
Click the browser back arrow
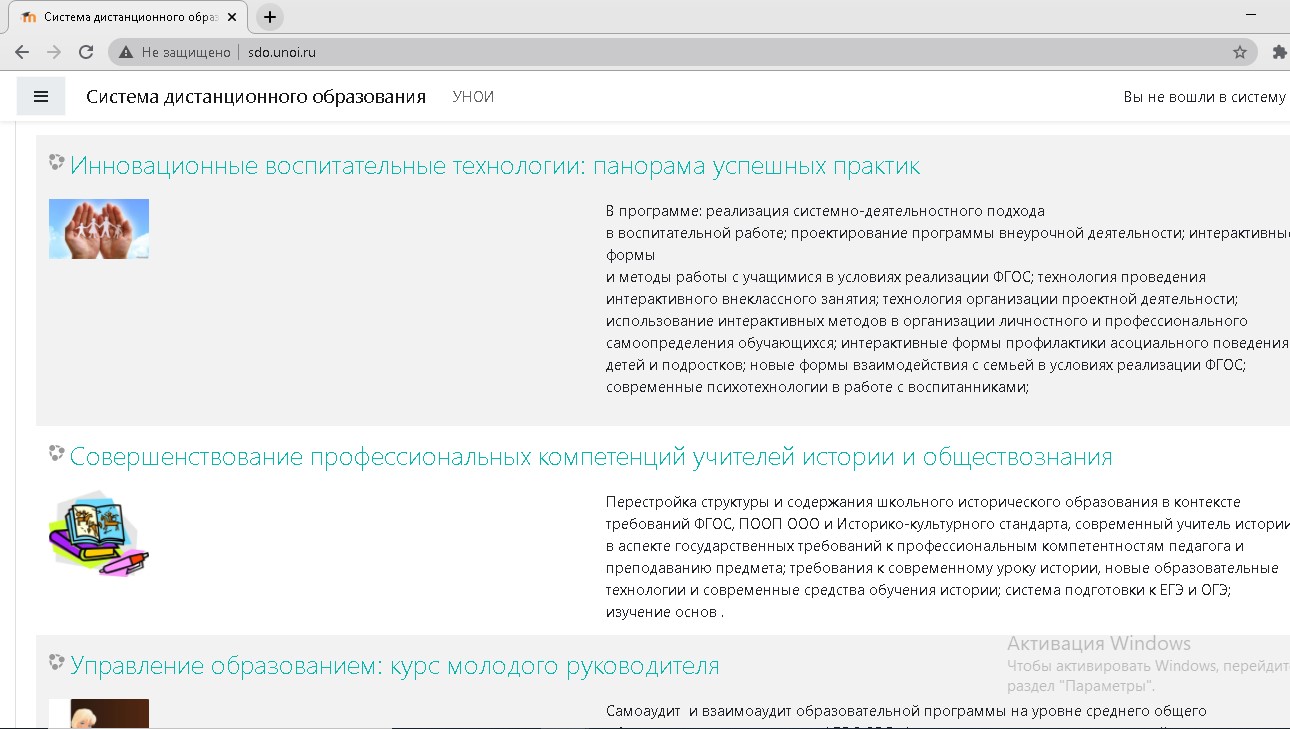tap(22, 52)
